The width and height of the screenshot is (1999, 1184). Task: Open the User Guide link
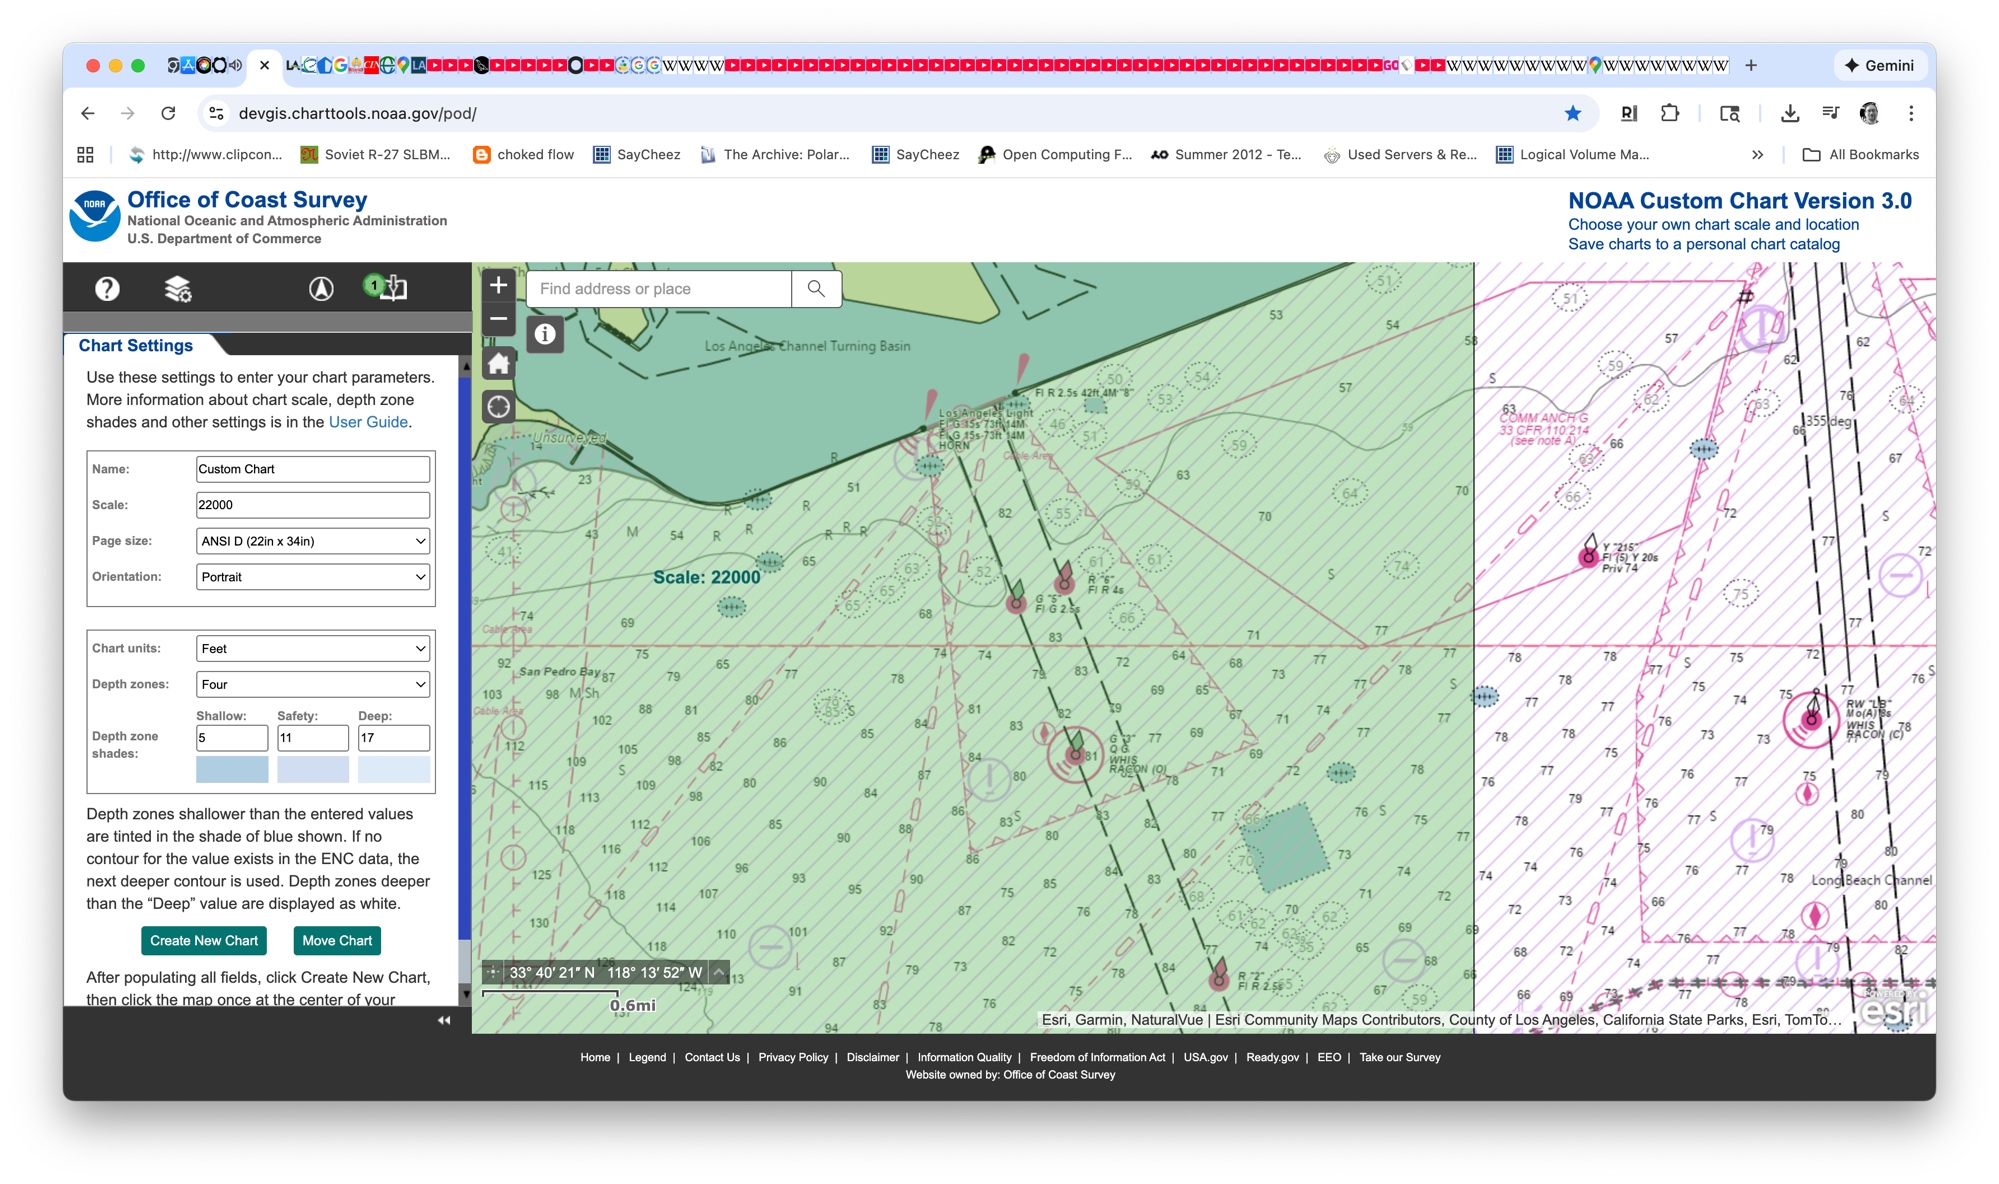click(x=368, y=422)
